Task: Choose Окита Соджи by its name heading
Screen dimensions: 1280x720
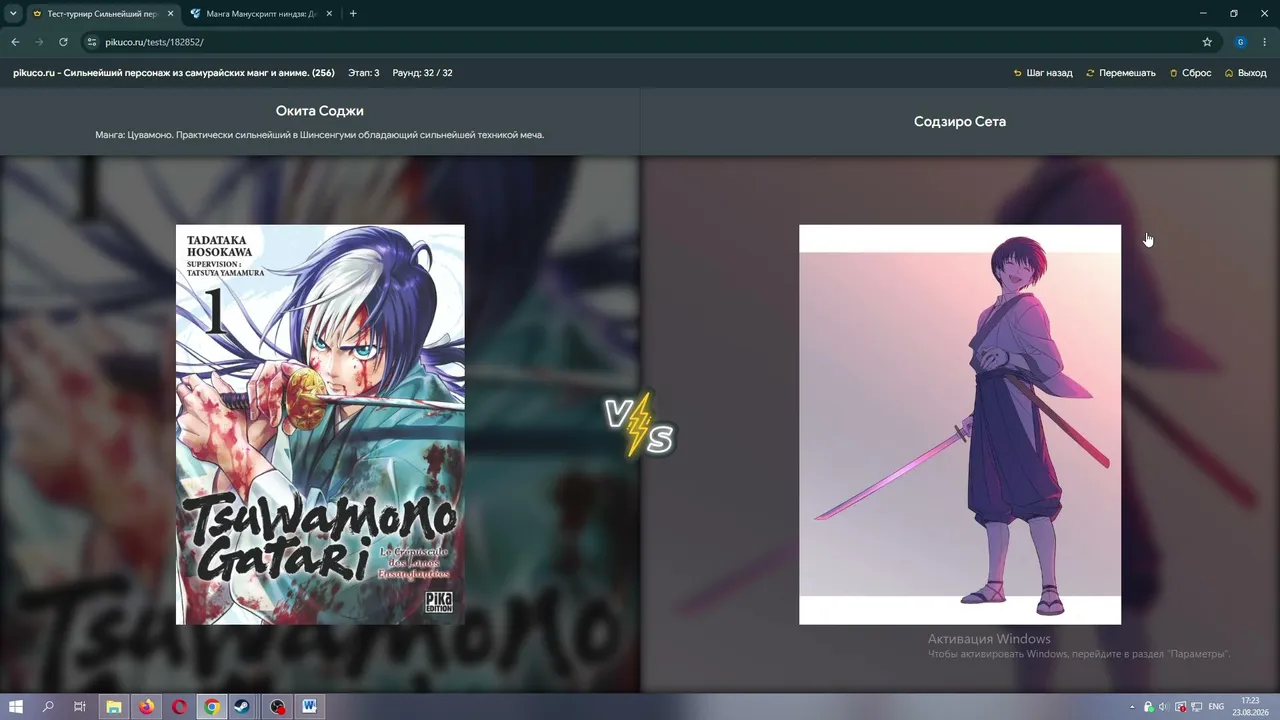Action: 320,111
